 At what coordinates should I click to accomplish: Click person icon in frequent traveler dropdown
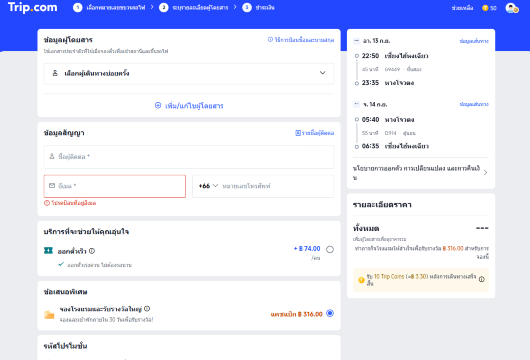tap(55, 73)
